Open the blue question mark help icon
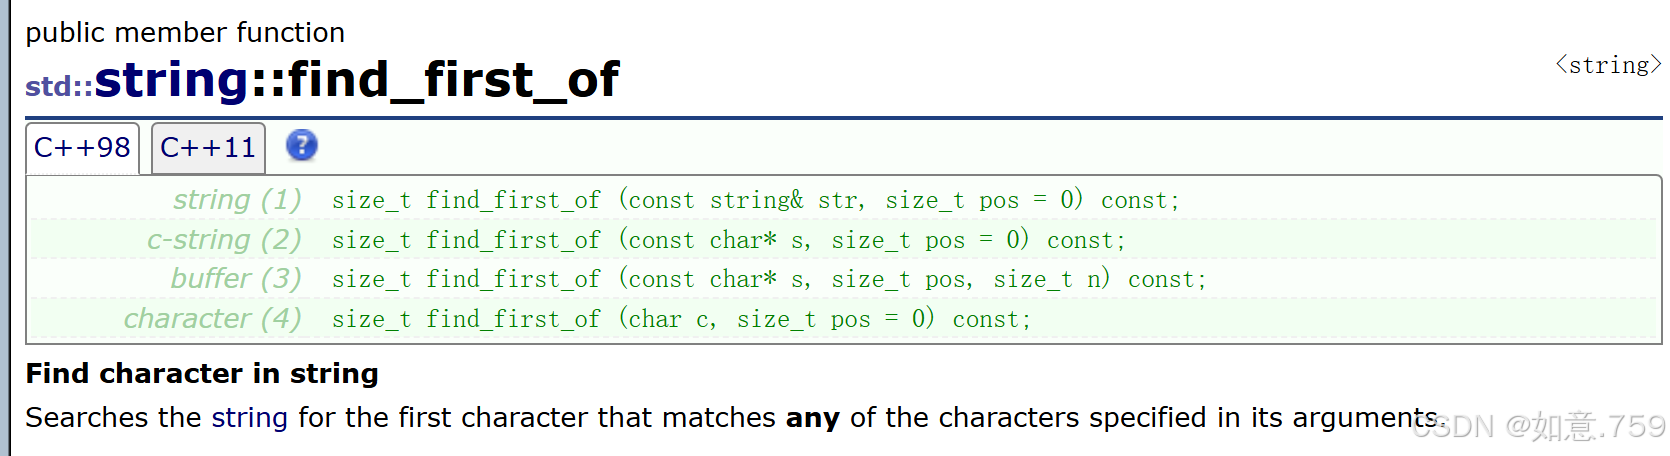1670x456 pixels. [301, 146]
